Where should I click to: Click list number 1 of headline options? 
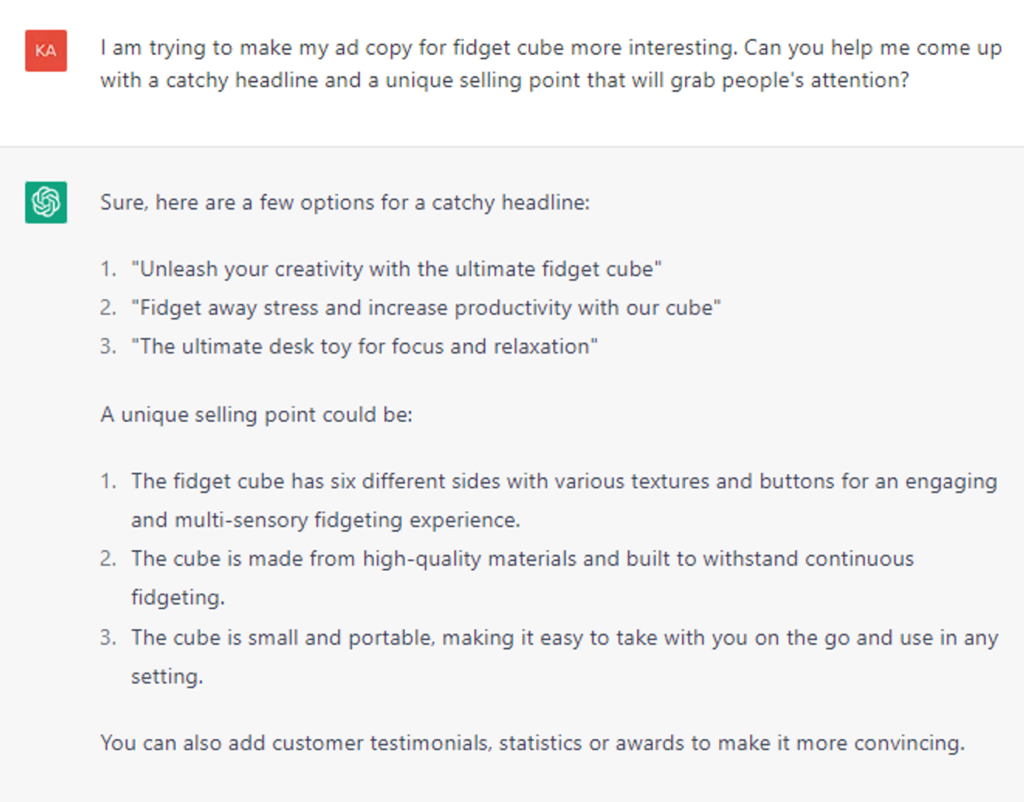tap(108, 269)
